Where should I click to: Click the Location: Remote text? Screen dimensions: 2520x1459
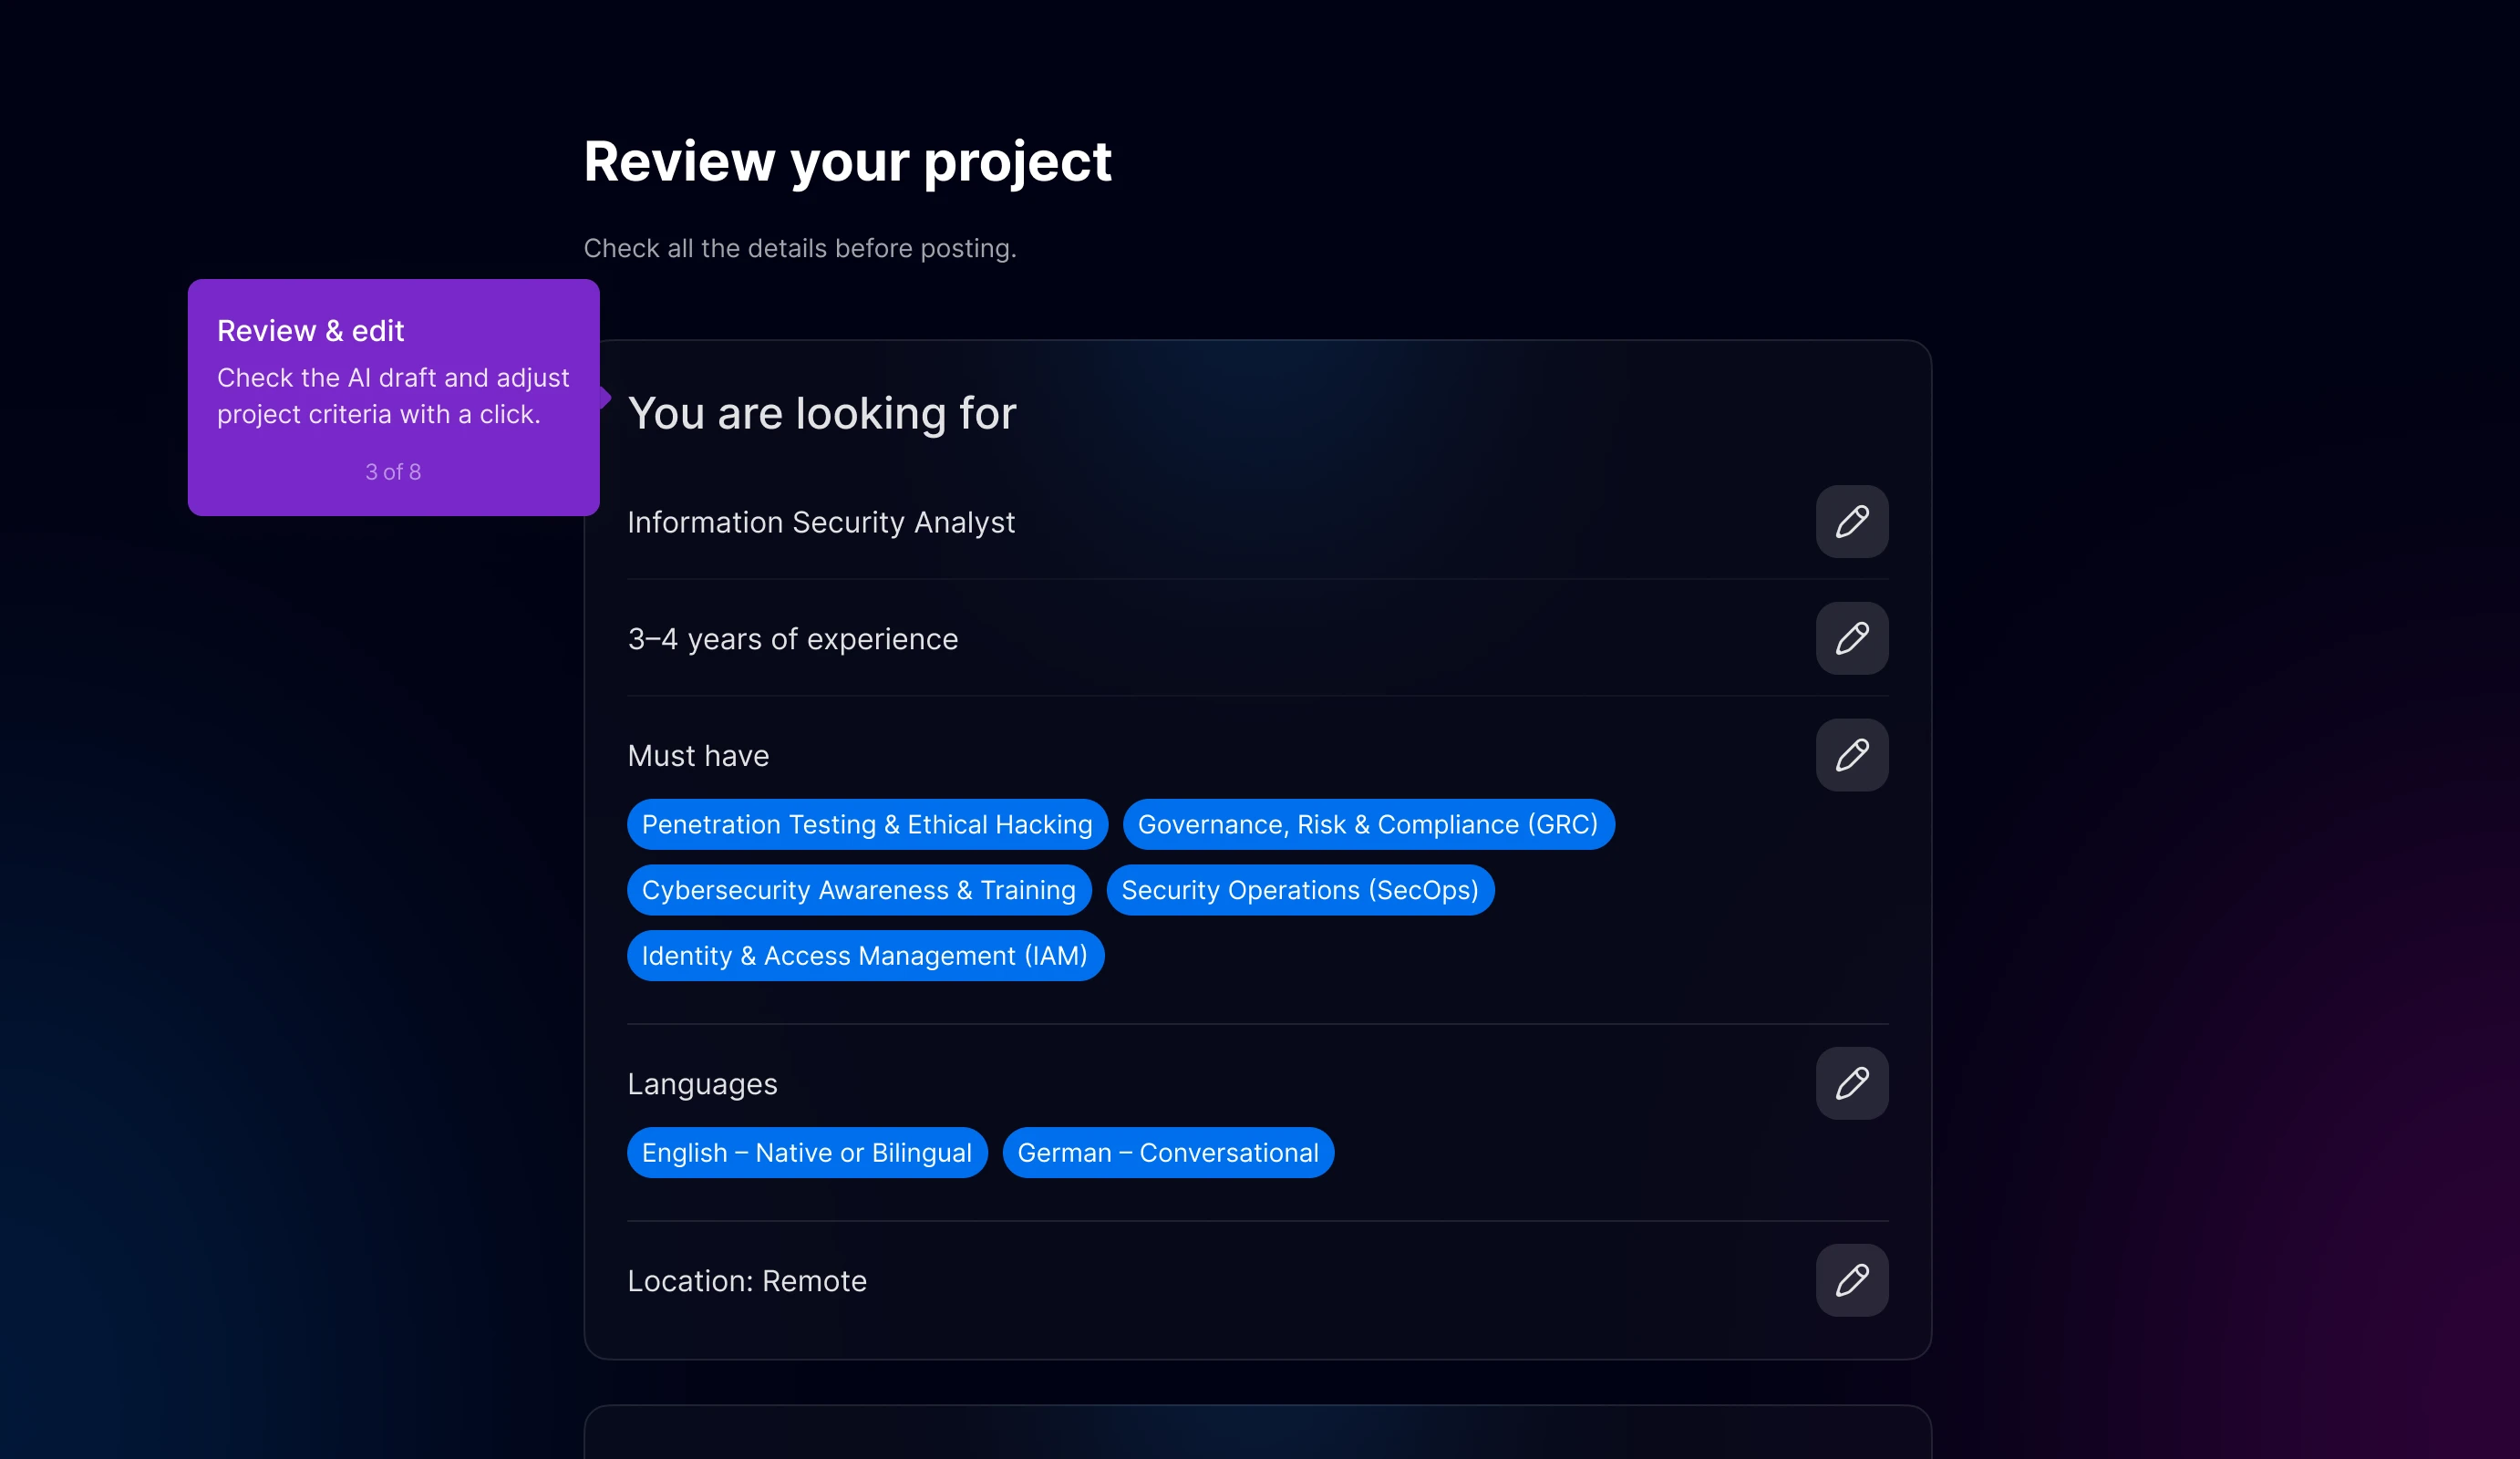click(x=746, y=1281)
